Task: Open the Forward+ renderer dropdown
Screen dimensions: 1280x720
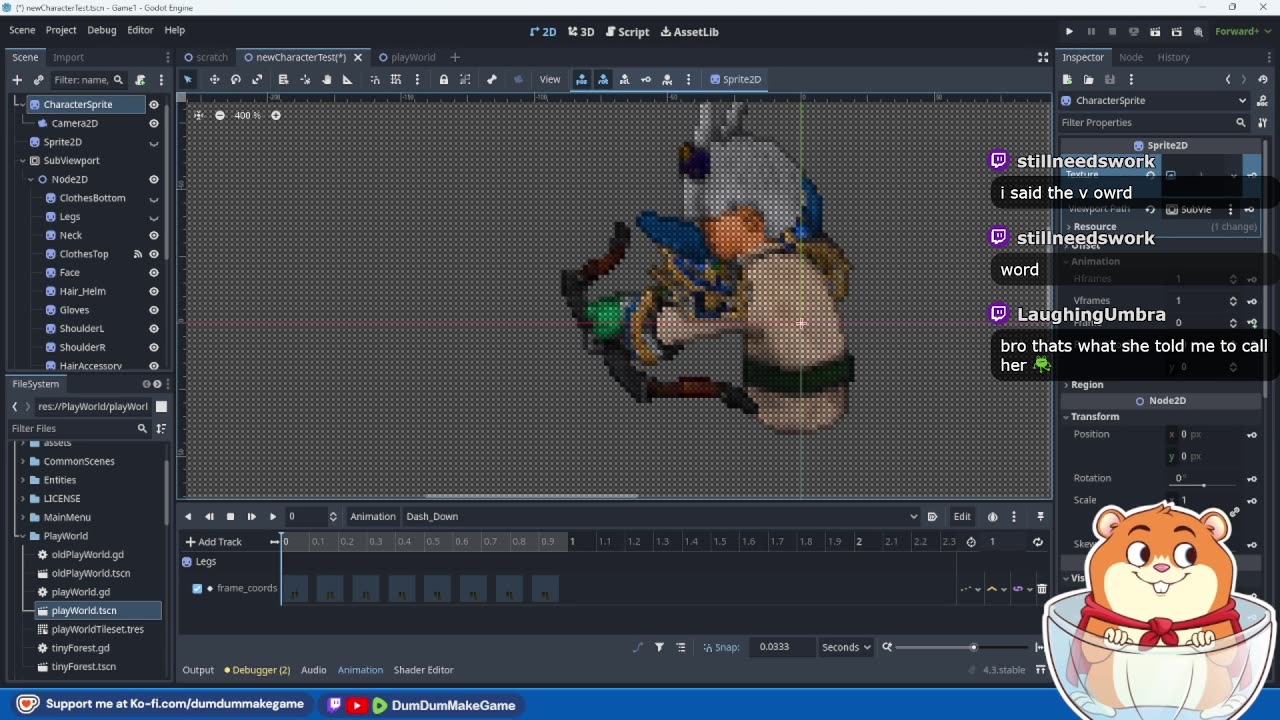Action: [x=1243, y=31]
